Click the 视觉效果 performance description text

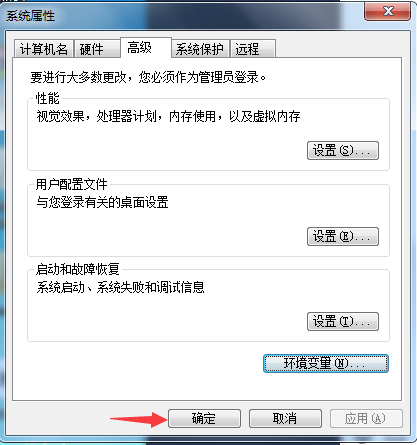168,116
